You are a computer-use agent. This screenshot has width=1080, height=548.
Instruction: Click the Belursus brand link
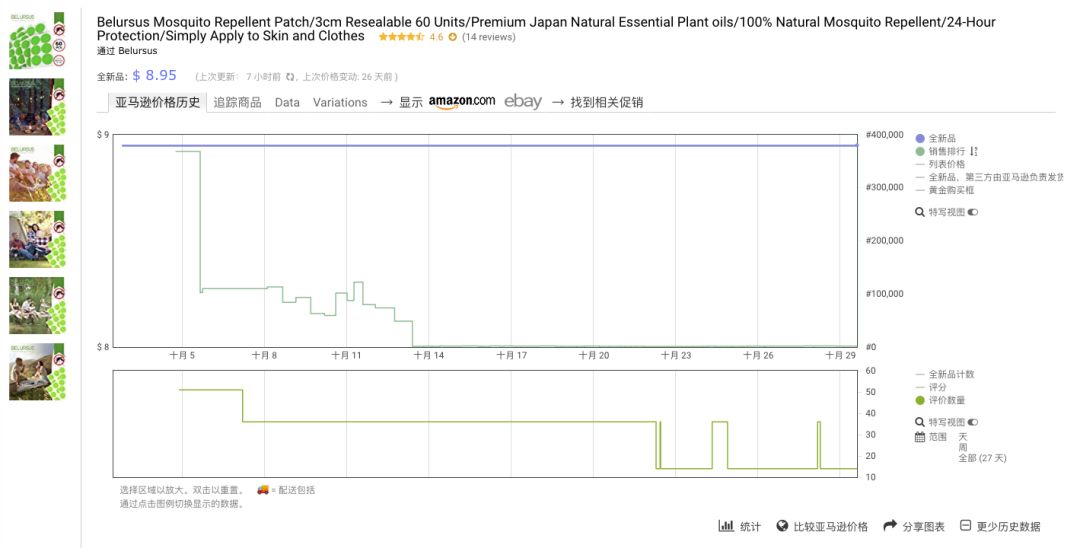pos(137,51)
